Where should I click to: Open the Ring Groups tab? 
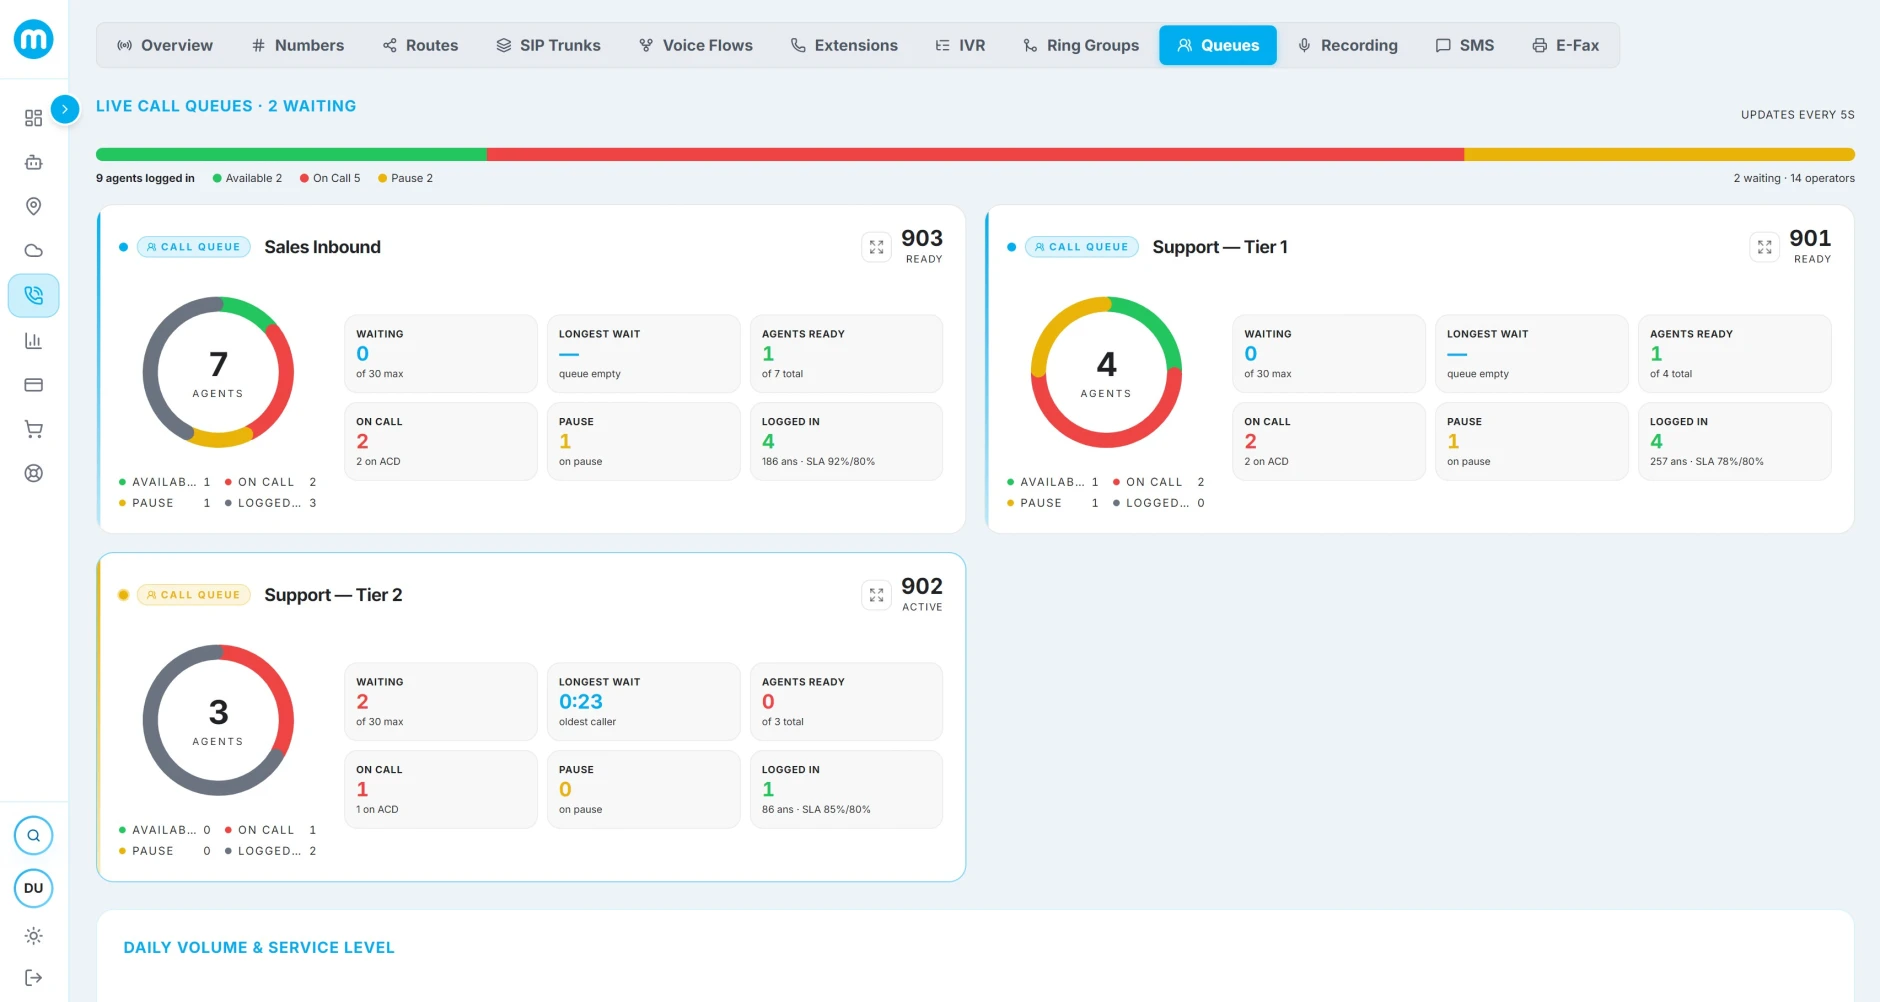[x=1081, y=45]
